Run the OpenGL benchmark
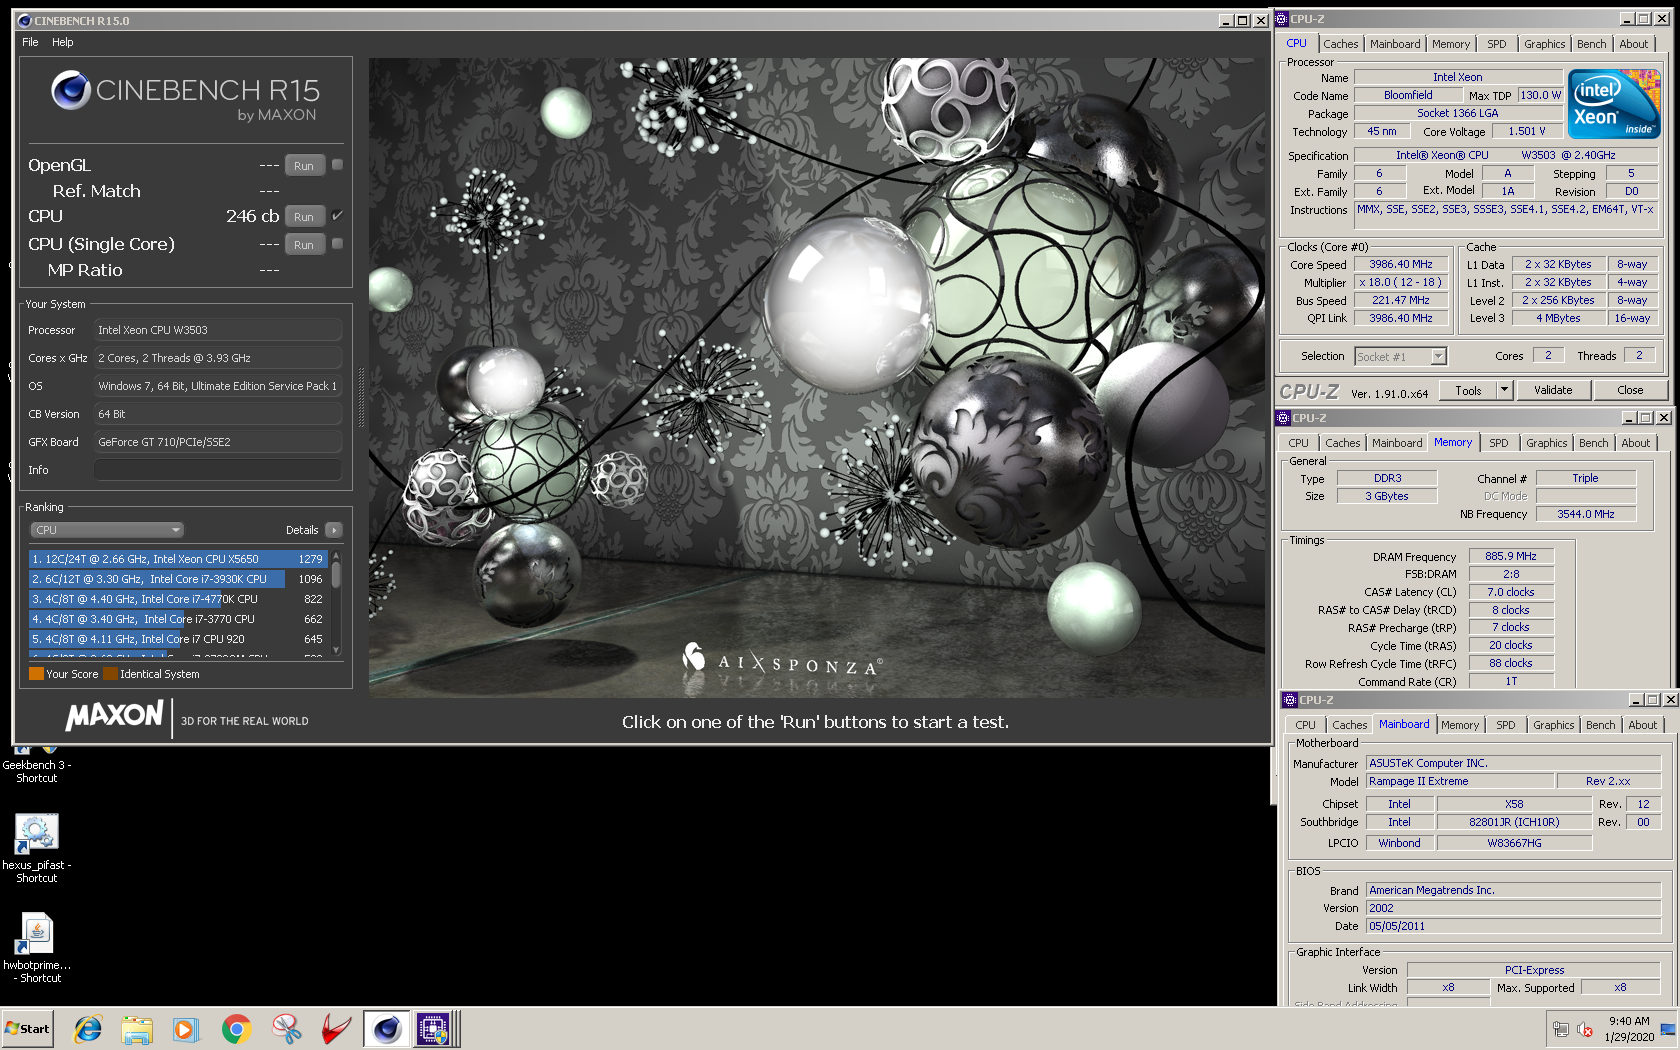 [304, 165]
